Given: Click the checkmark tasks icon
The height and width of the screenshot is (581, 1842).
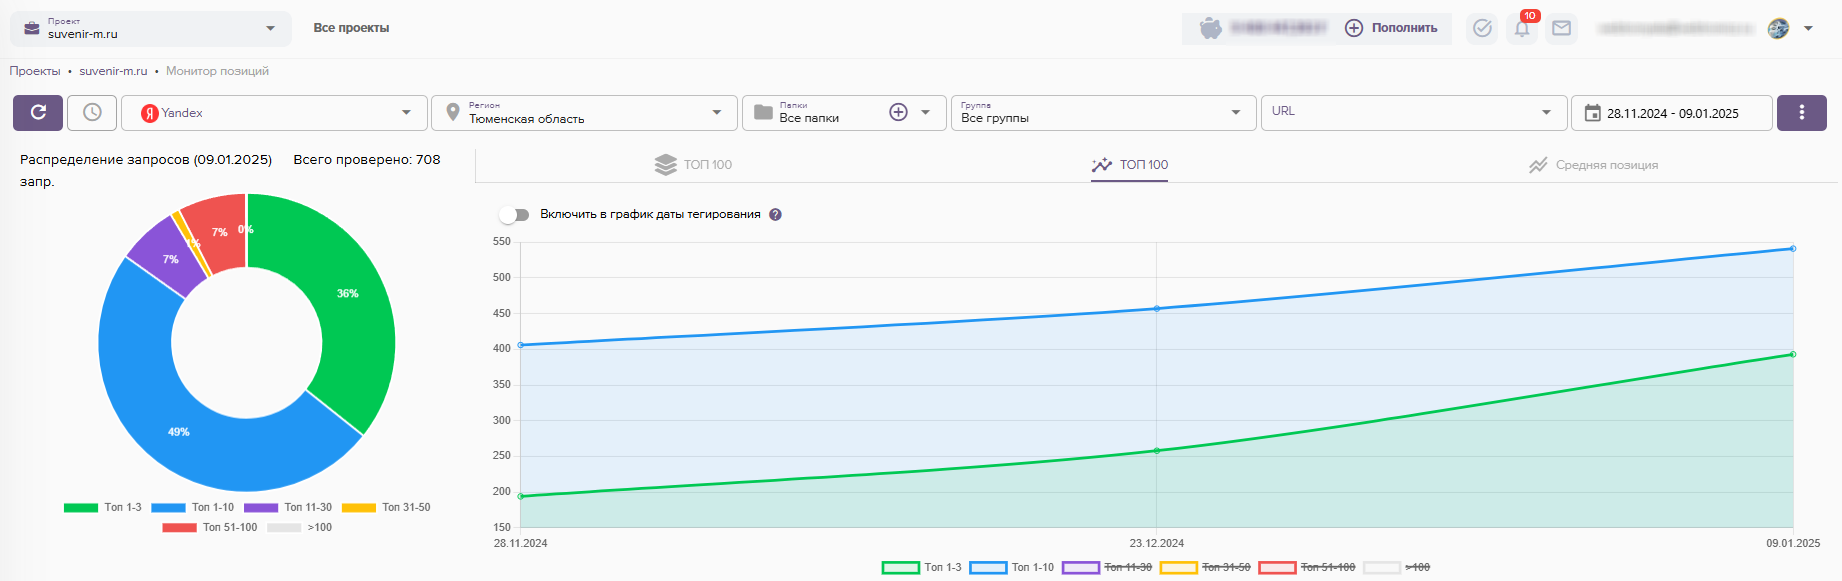Looking at the screenshot, I should 1482,28.
